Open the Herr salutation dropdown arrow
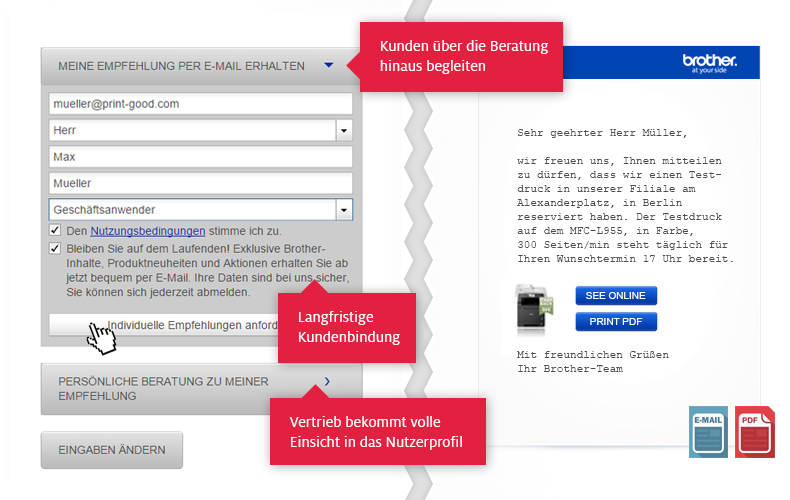This screenshot has width=790, height=500. pos(344,131)
